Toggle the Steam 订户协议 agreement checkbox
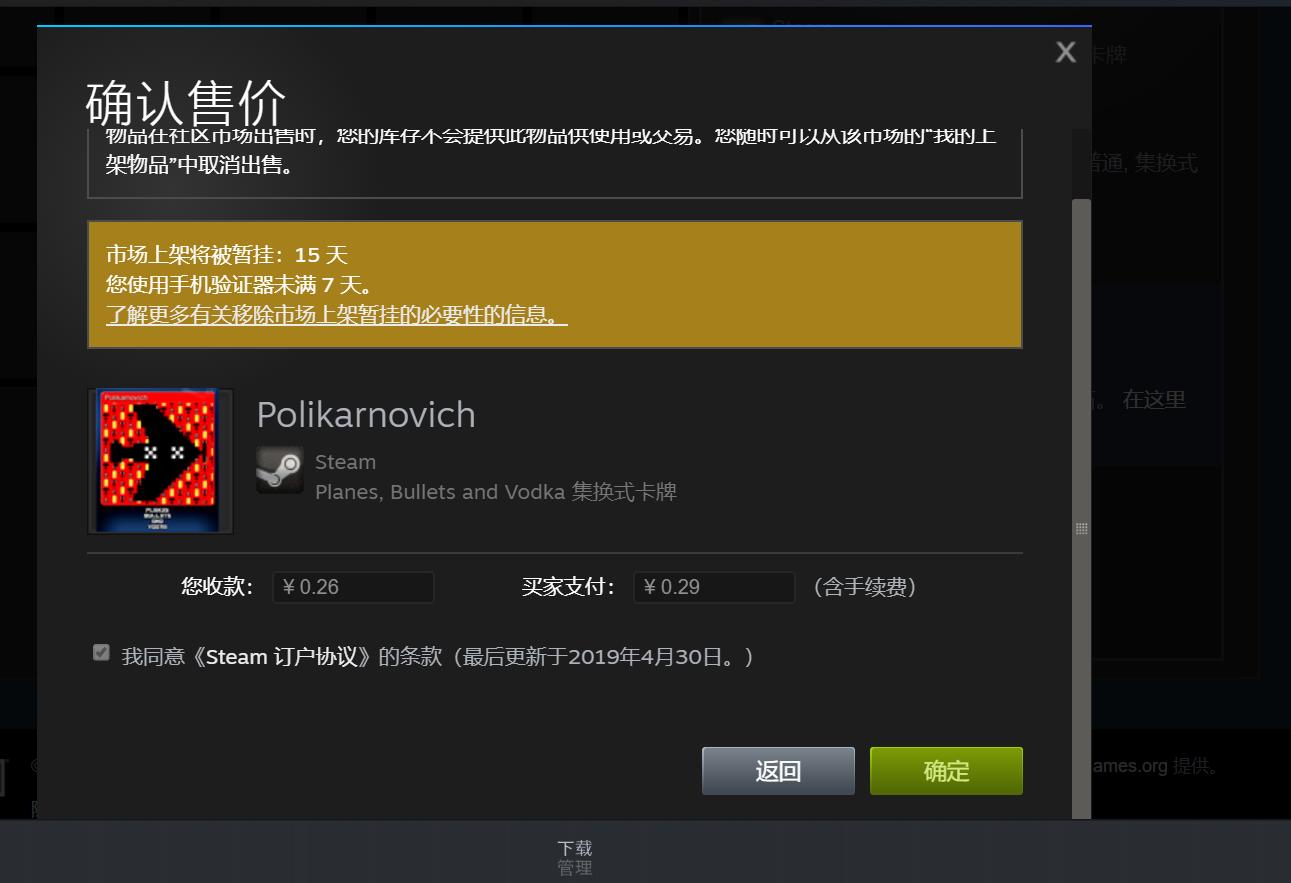 pos(101,652)
